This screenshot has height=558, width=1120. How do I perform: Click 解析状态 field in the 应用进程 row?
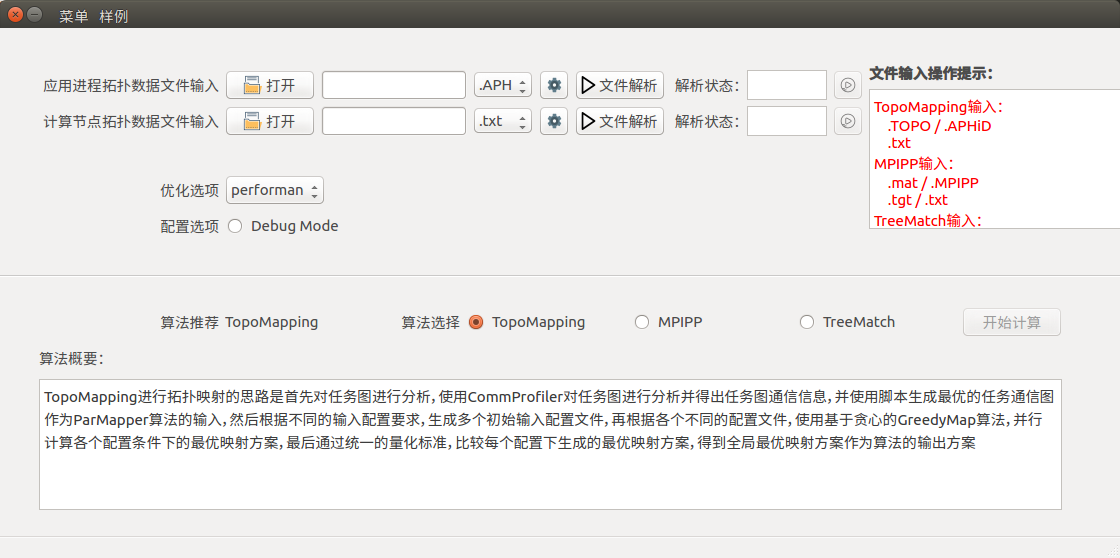(x=786, y=85)
